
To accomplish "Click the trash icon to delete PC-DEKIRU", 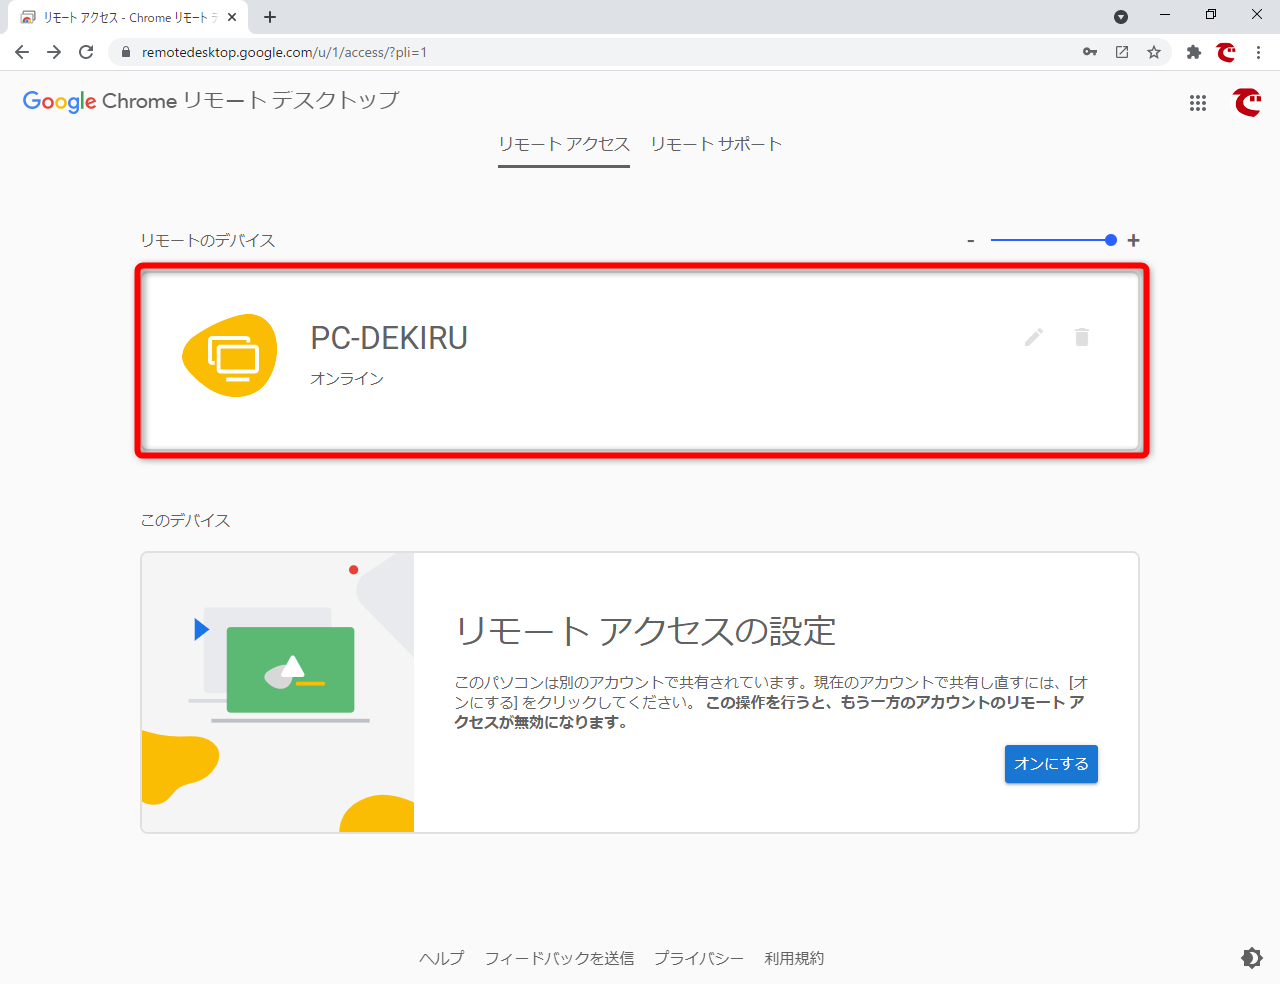I will pyautogui.click(x=1081, y=337).
